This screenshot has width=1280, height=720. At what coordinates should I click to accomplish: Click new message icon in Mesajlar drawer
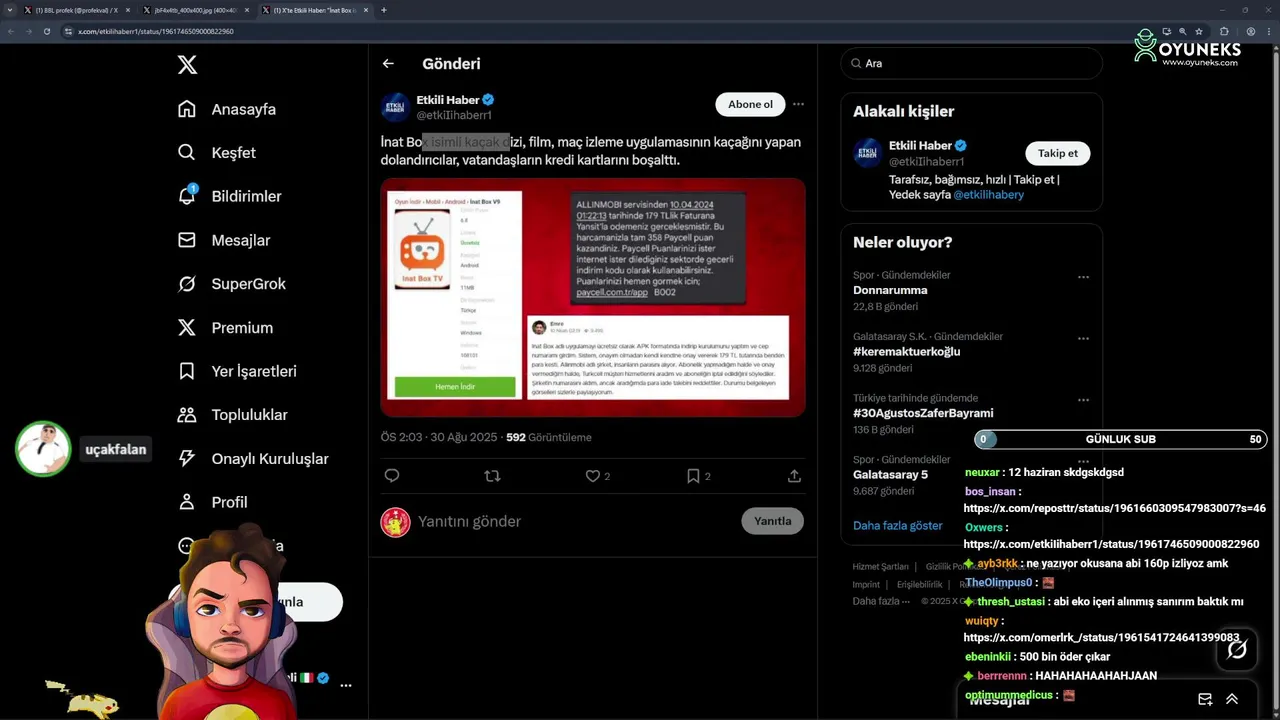(x=1205, y=699)
